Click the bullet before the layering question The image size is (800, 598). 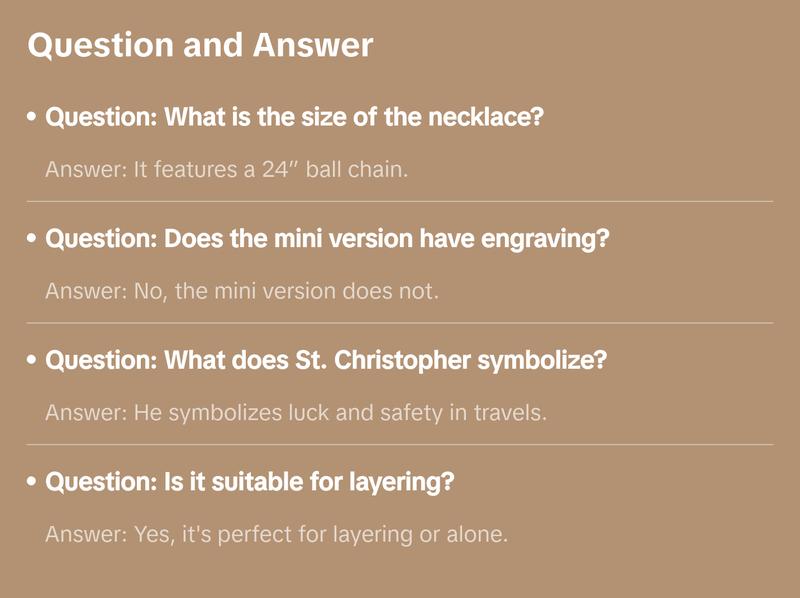(33, 482)
